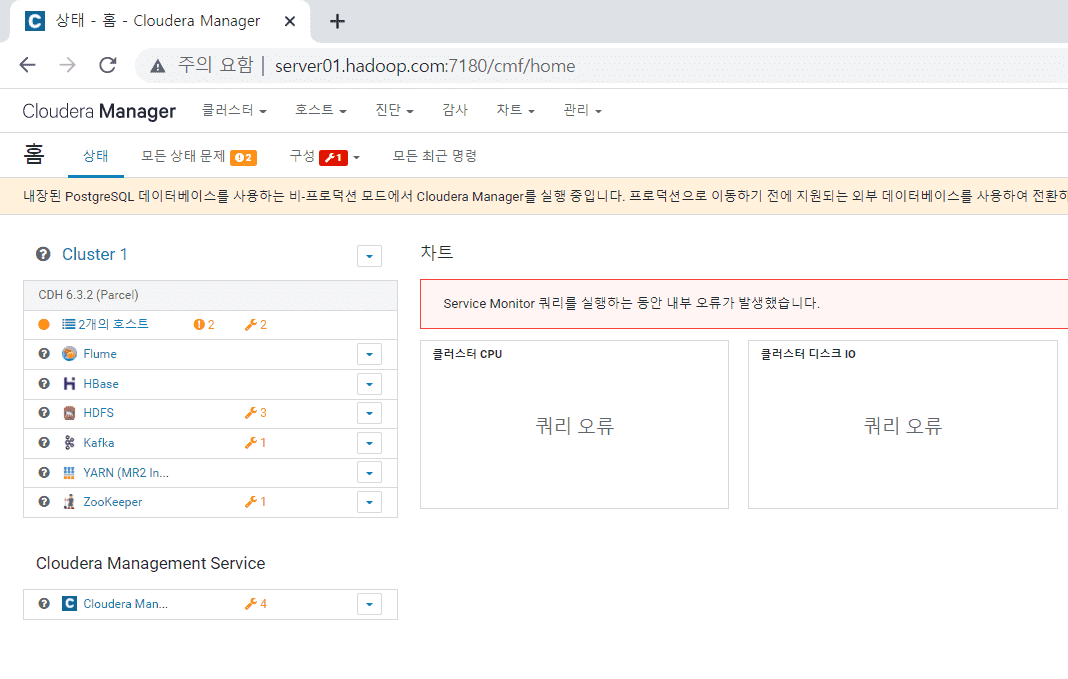Viewport: 1068px width, 679px height.
Task: Expand the Cluster 1 actions dropdown
Action: pyautogui.click(x=369, y=256)
